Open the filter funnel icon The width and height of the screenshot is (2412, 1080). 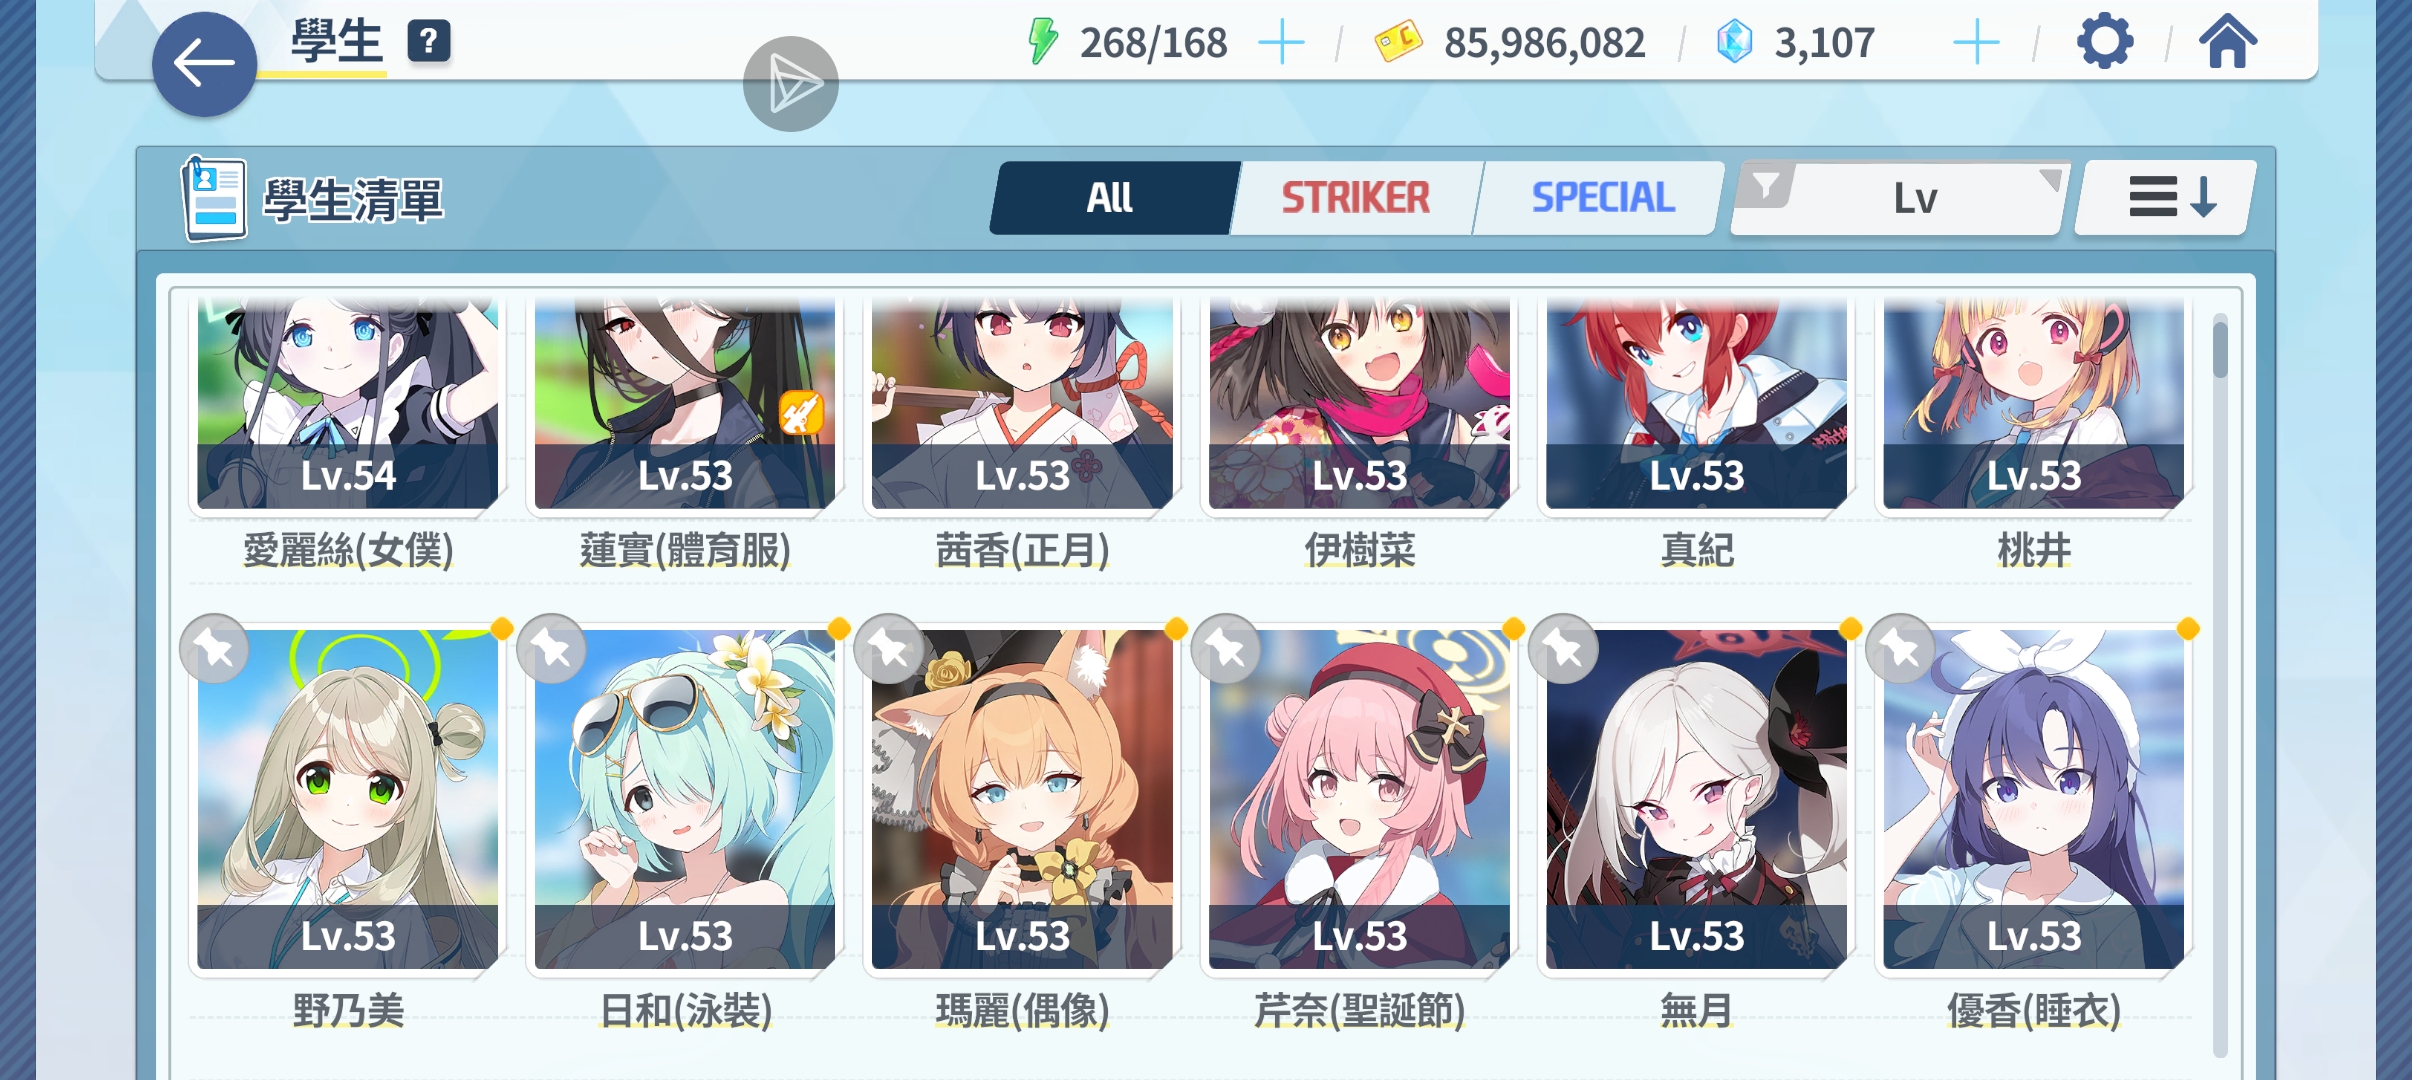tap(1766, 186)
